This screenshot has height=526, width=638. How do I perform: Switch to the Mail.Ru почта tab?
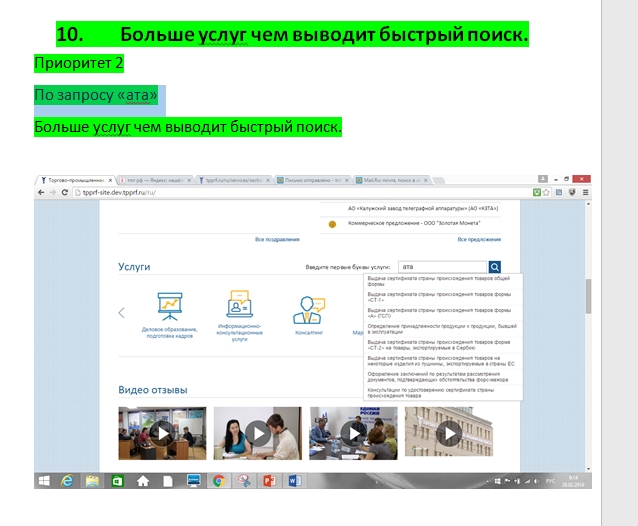391,180
